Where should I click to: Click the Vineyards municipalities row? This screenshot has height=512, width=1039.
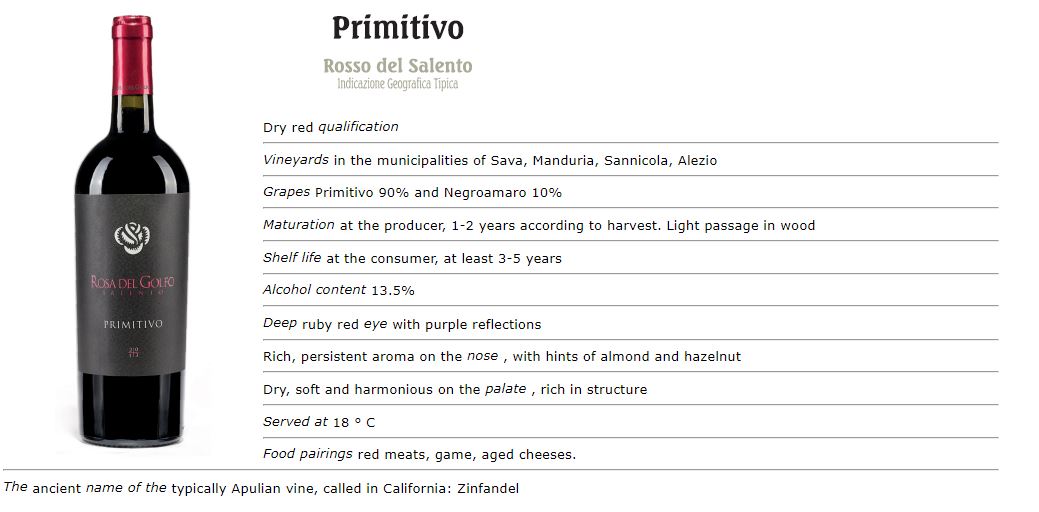click(x=490, y=160)
